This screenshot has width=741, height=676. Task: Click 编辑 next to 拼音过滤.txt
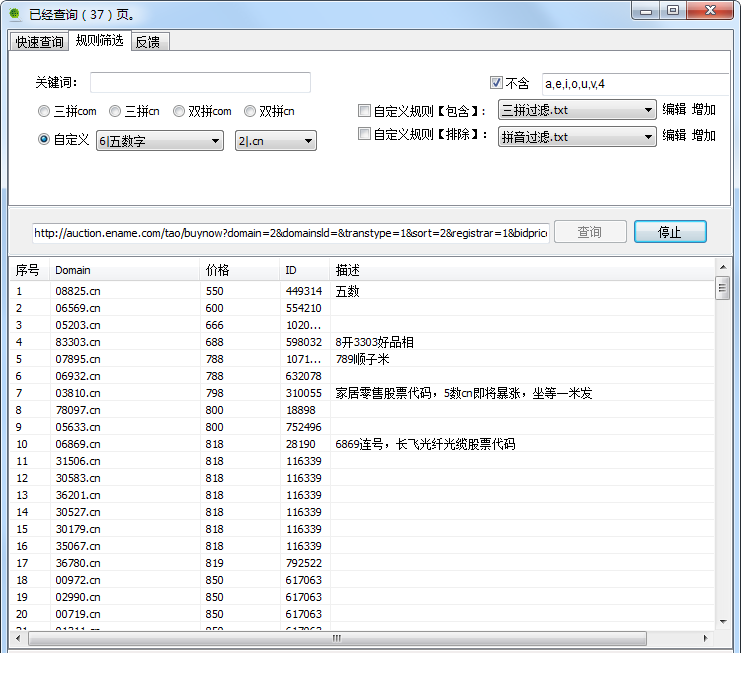pyautogui.click(x=674, y=136)
